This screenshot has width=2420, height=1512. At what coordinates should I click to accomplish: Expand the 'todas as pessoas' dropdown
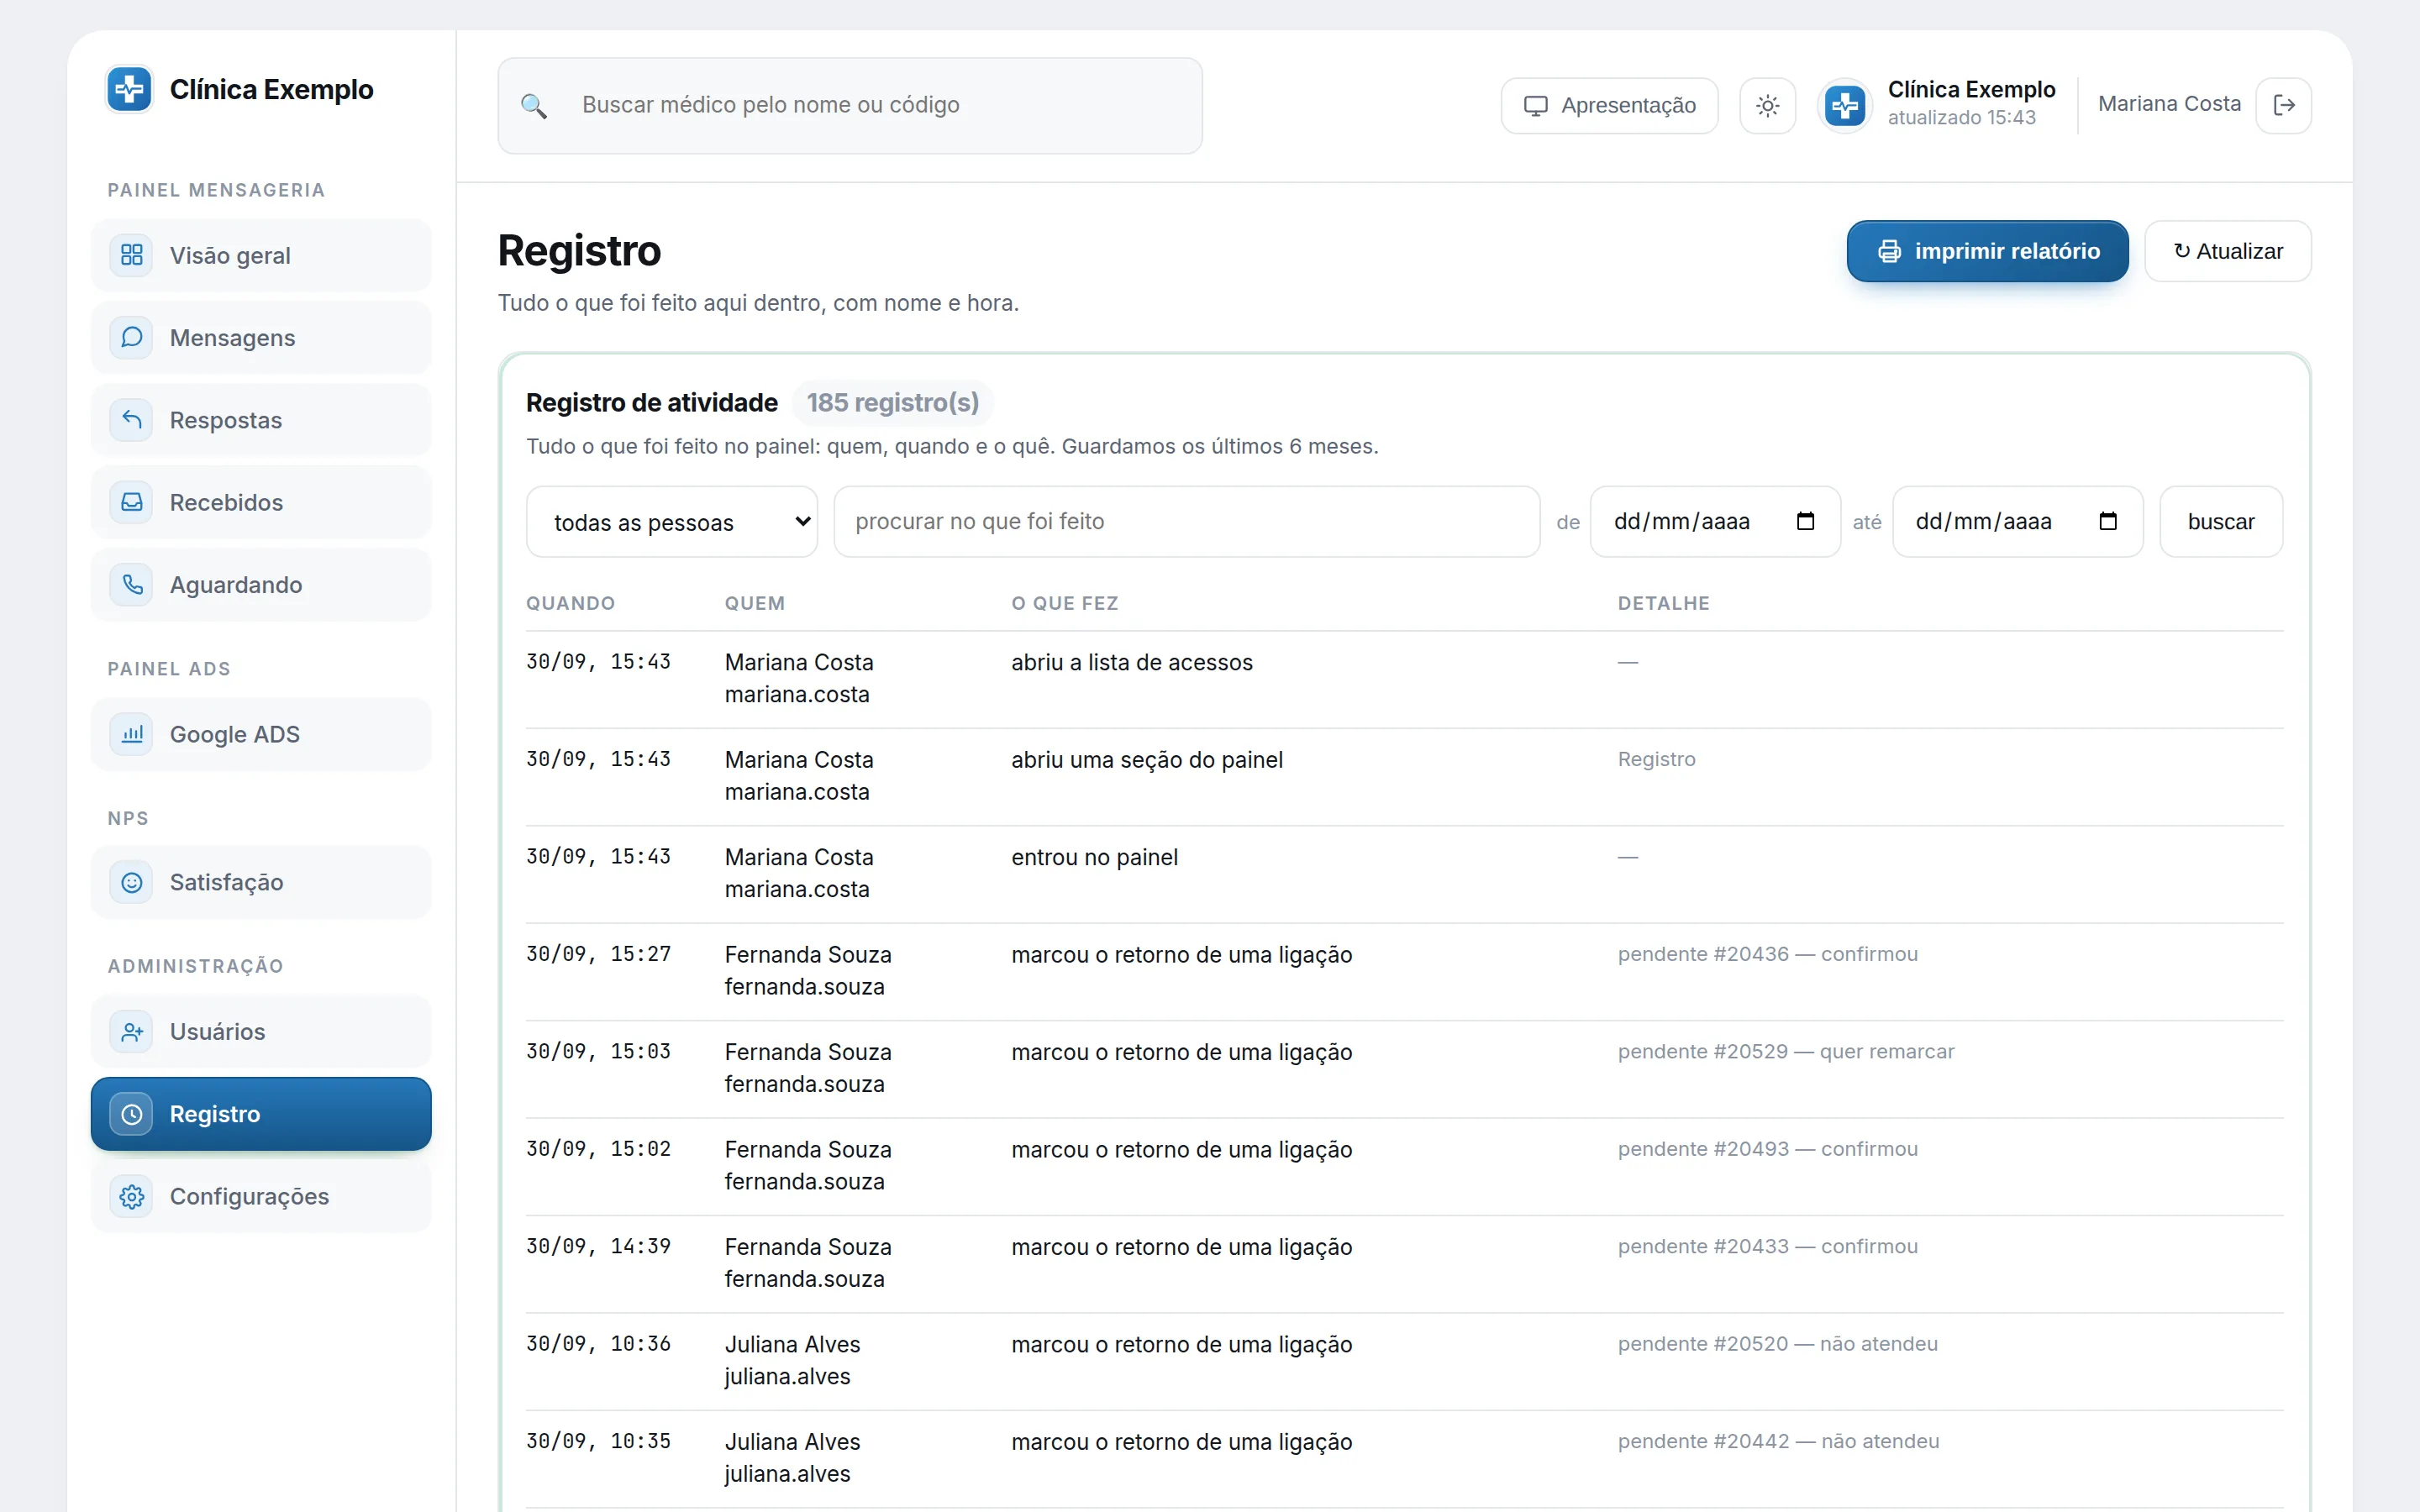tap(672, 521)
